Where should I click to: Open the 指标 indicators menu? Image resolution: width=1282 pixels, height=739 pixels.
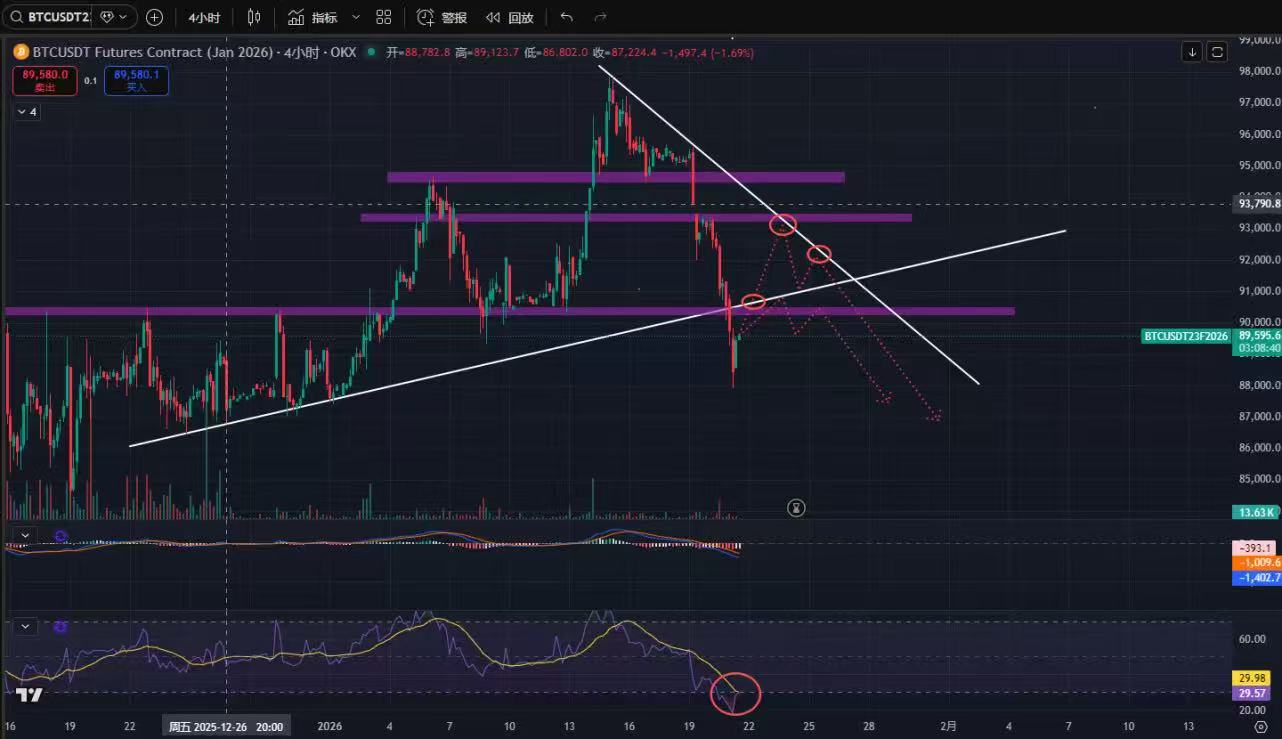tap(313, 17)
